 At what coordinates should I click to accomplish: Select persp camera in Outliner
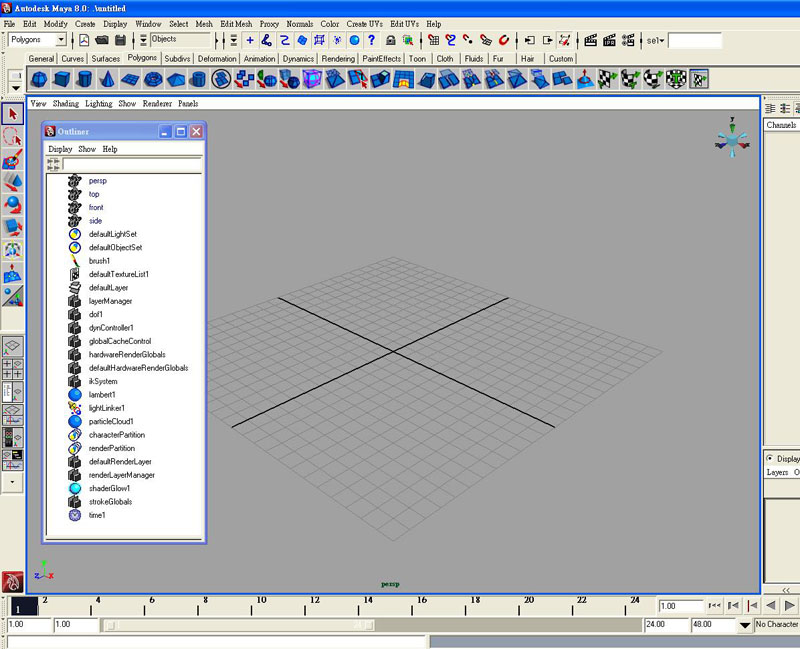[97, 181]
